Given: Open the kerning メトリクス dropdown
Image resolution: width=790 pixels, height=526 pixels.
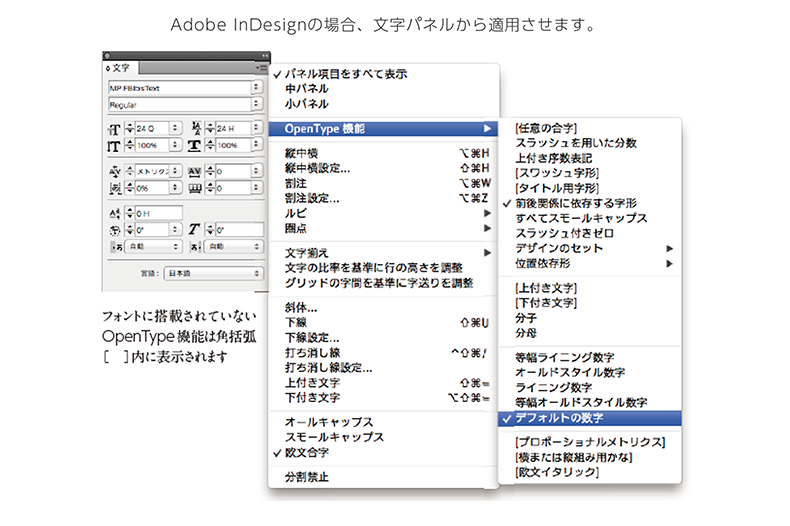Looking at the screenshot, I should click(x=175, y=171).
